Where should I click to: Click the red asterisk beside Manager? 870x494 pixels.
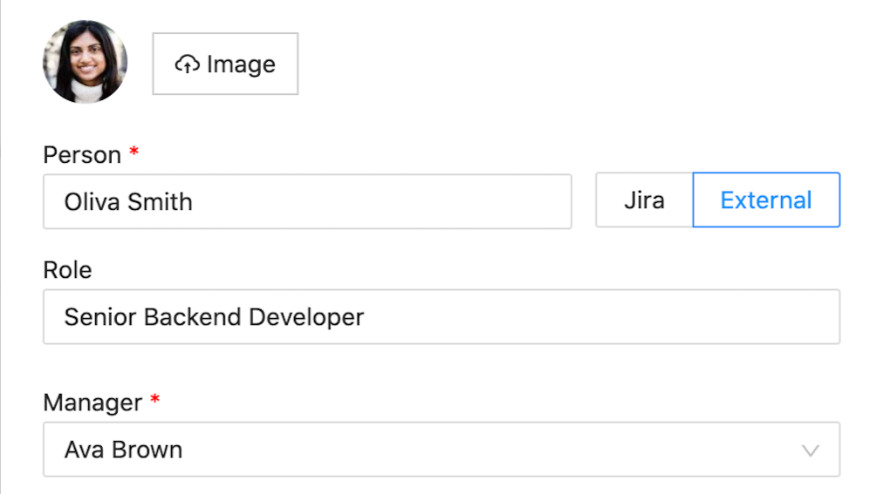point(155,402)
